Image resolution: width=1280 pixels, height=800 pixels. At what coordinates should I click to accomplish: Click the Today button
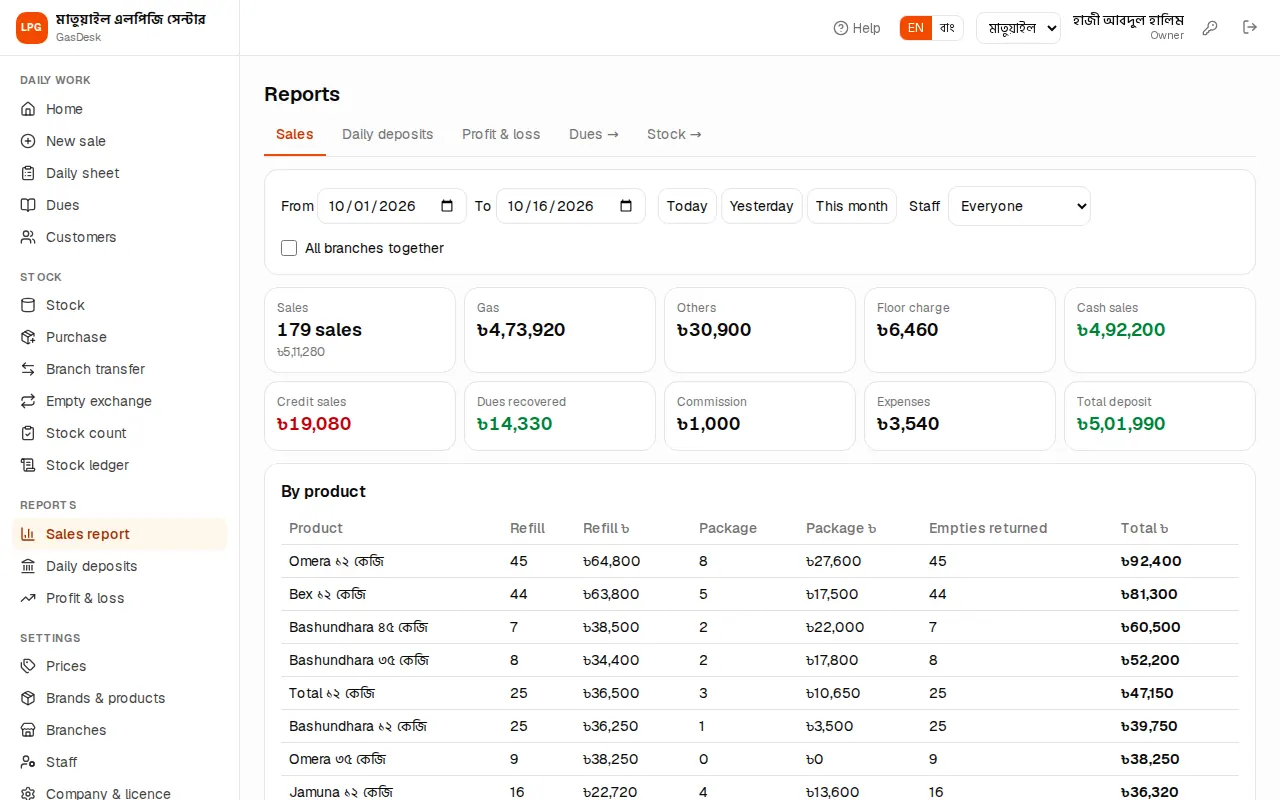687,206
